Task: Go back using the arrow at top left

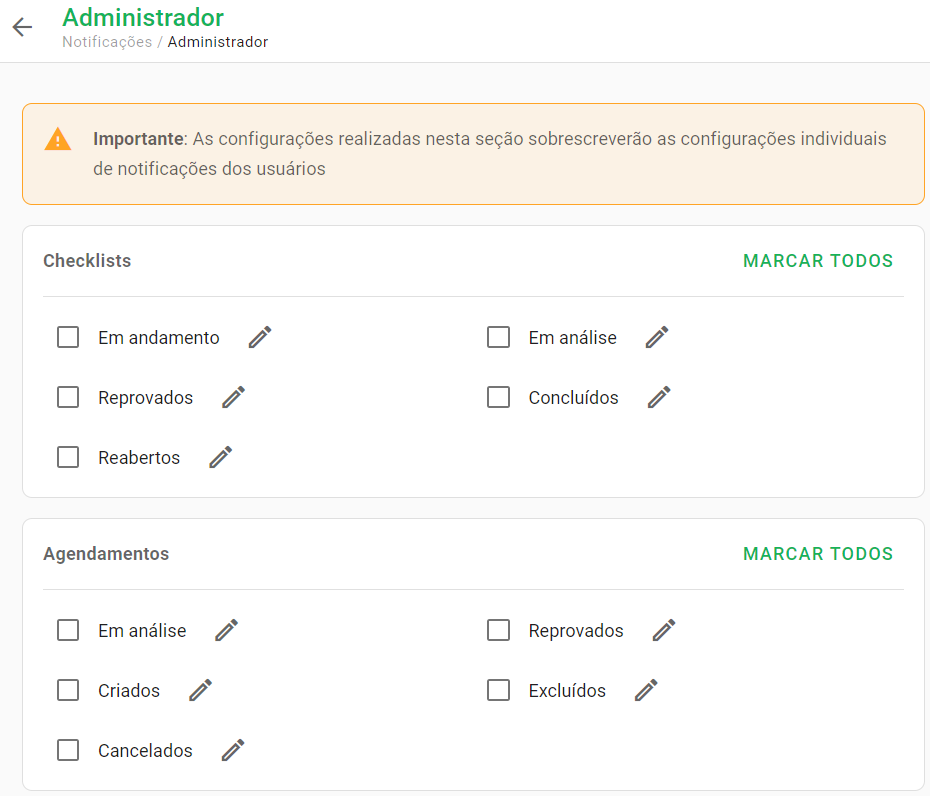Action: [21, 27]
